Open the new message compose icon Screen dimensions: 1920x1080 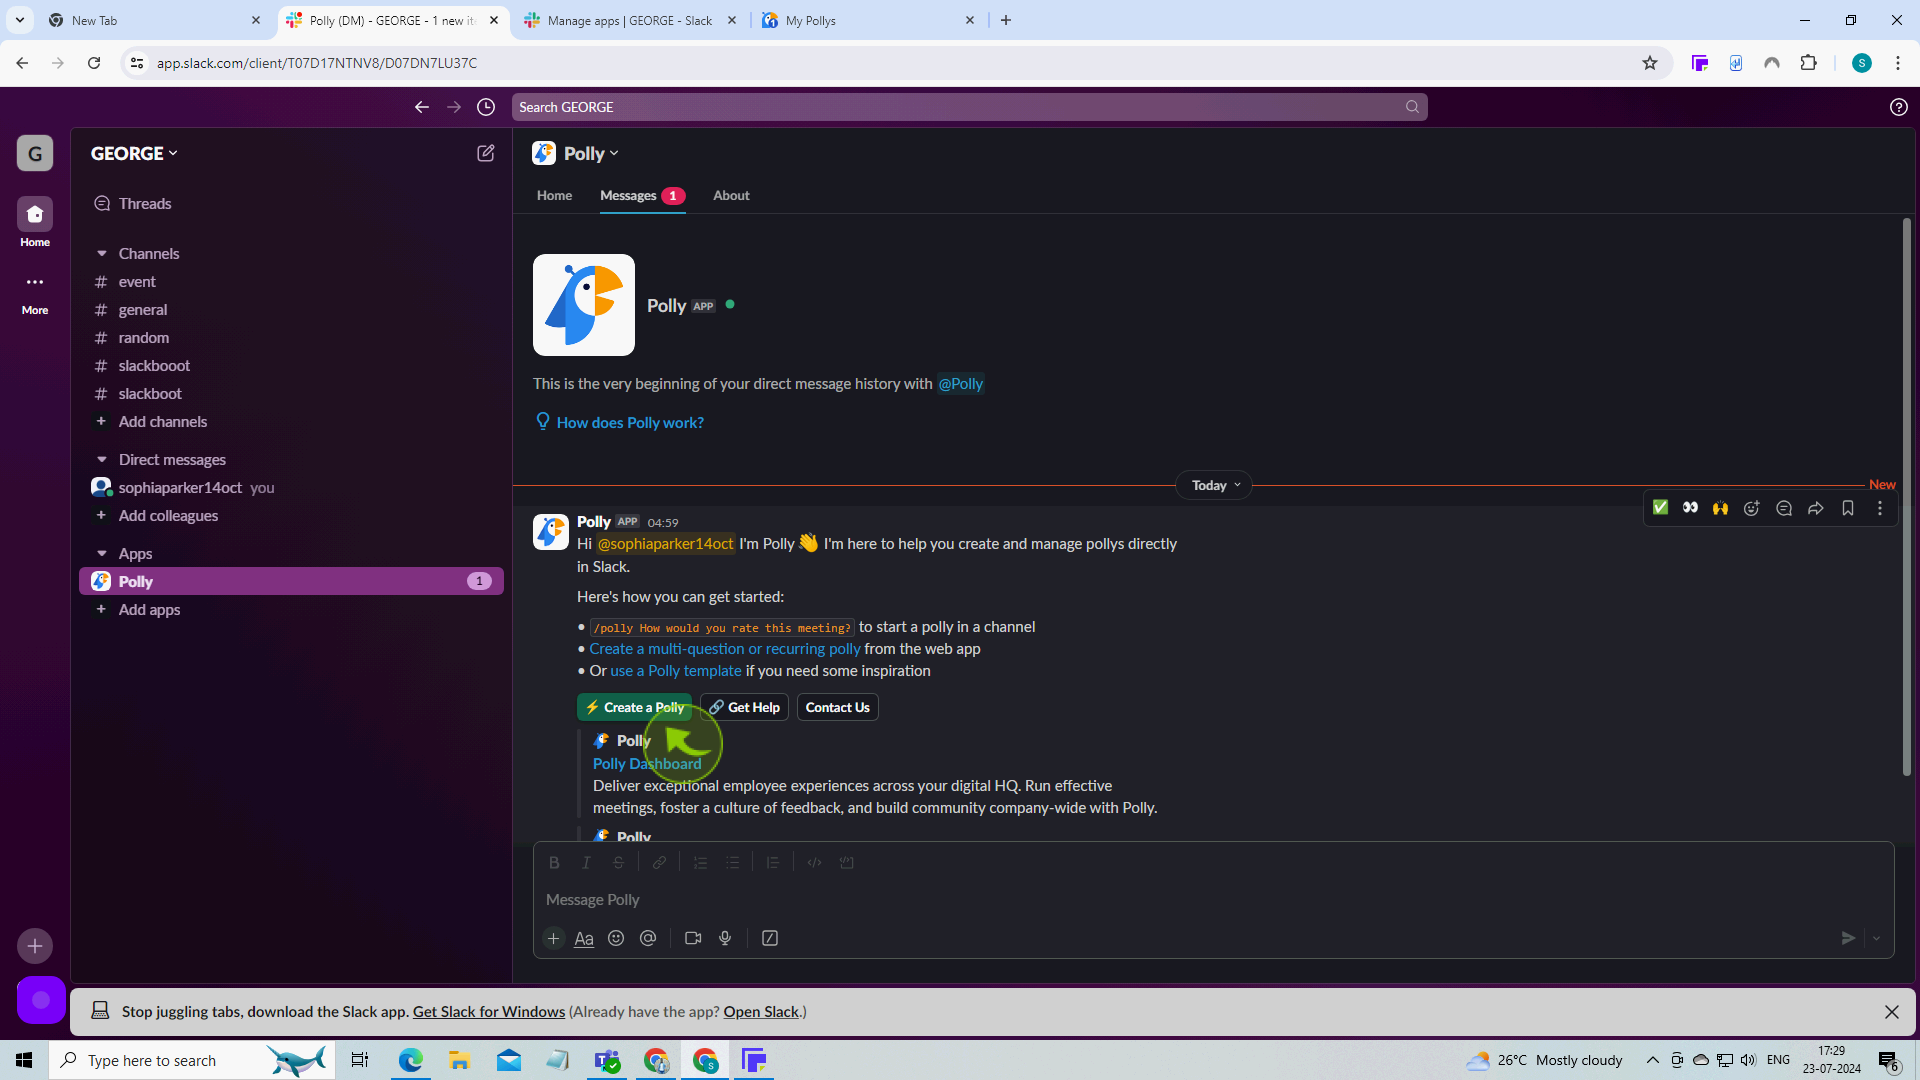(x=485, y=153)
